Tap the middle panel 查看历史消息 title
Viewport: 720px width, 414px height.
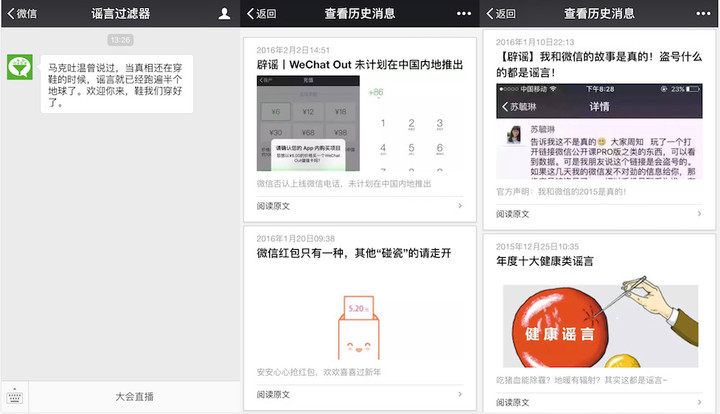tap(360, 13)
